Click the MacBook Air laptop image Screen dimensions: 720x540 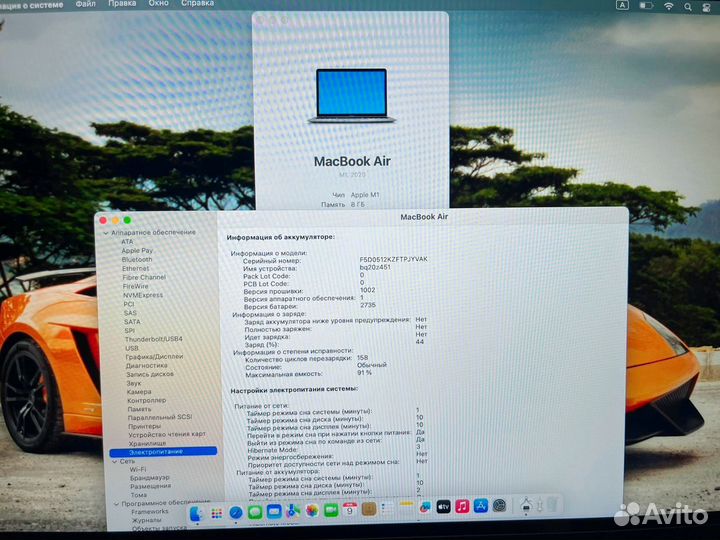(x=351, y=96)
